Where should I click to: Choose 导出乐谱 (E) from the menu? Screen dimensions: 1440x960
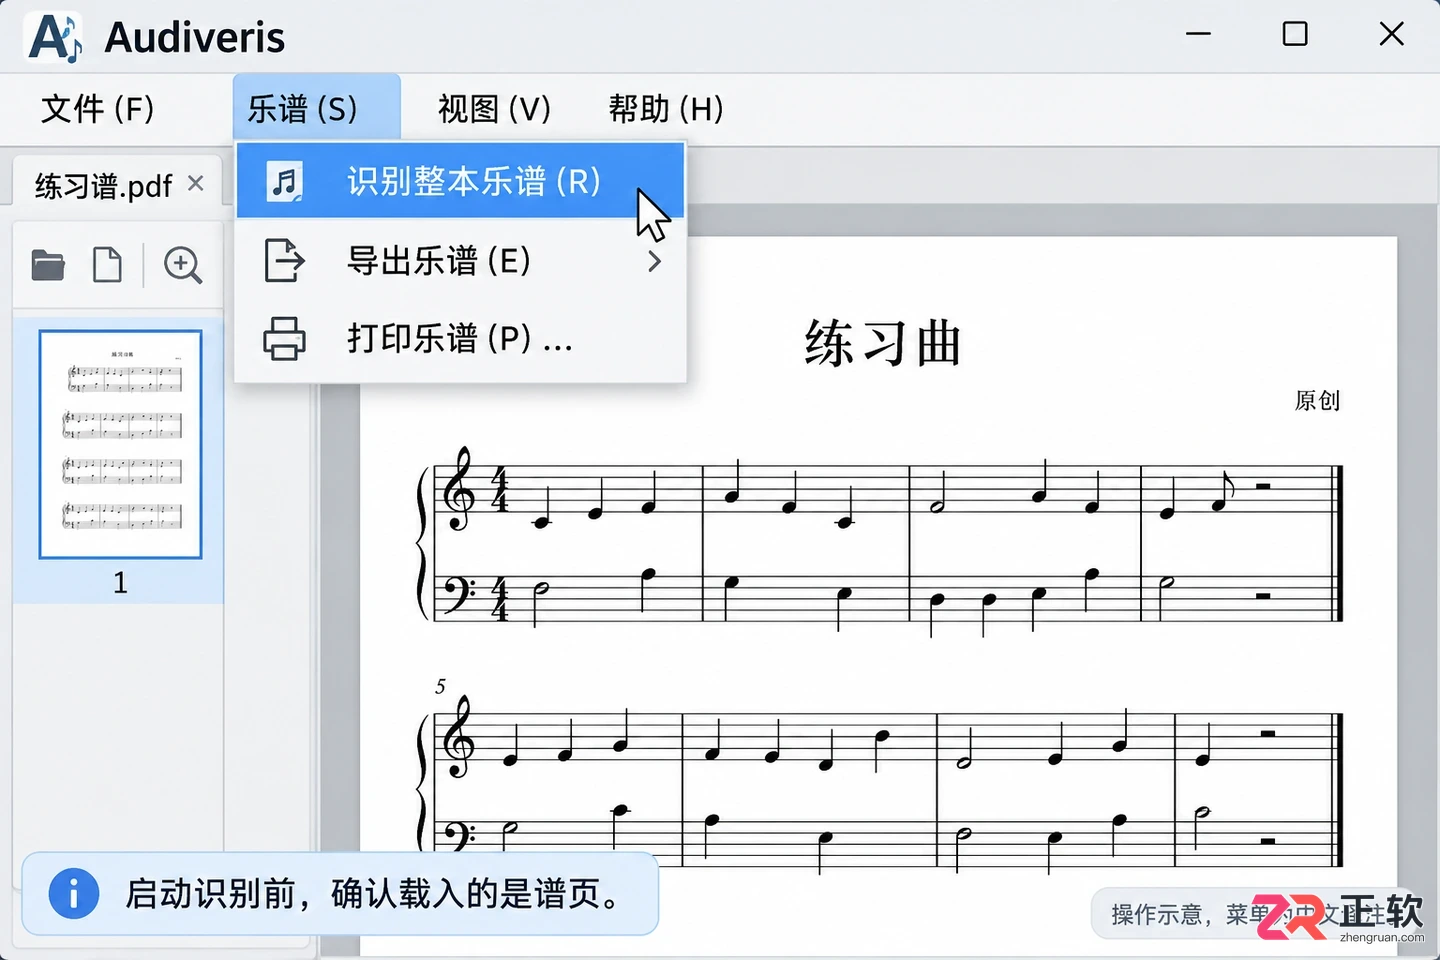(x=461, y=261)
